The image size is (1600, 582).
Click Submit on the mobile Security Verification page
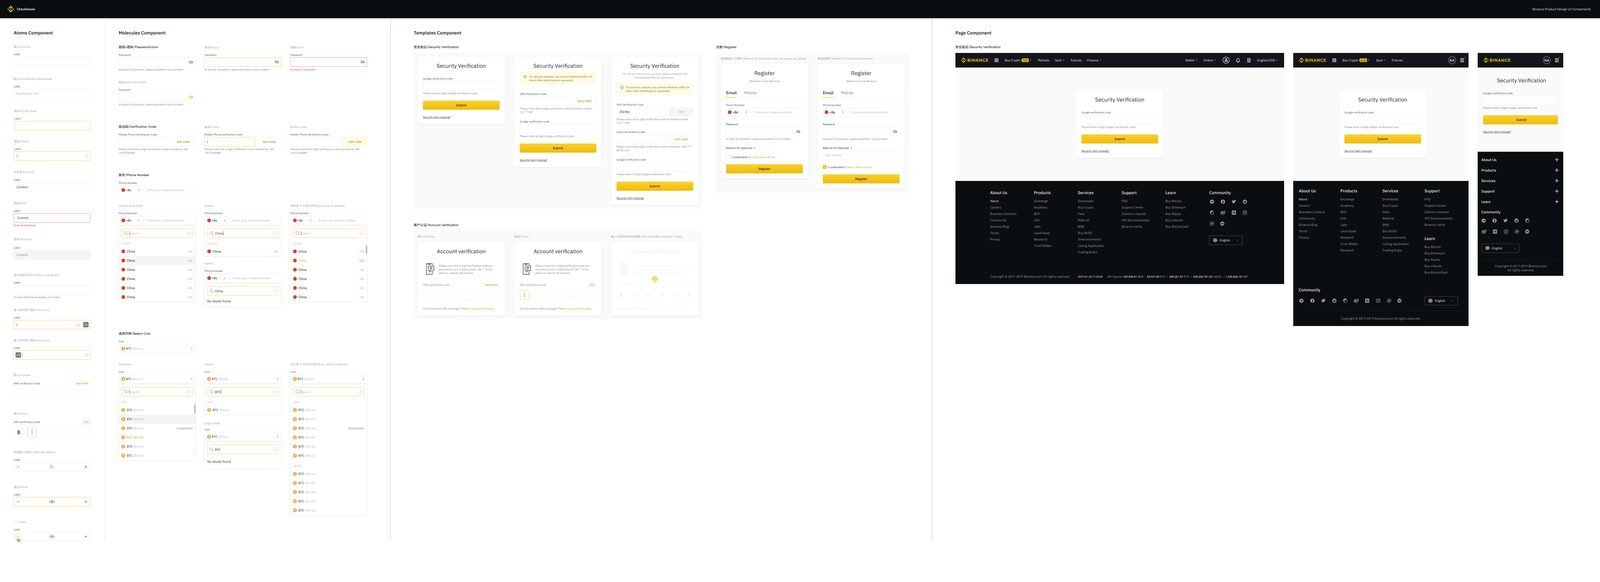pos(1520,120)
